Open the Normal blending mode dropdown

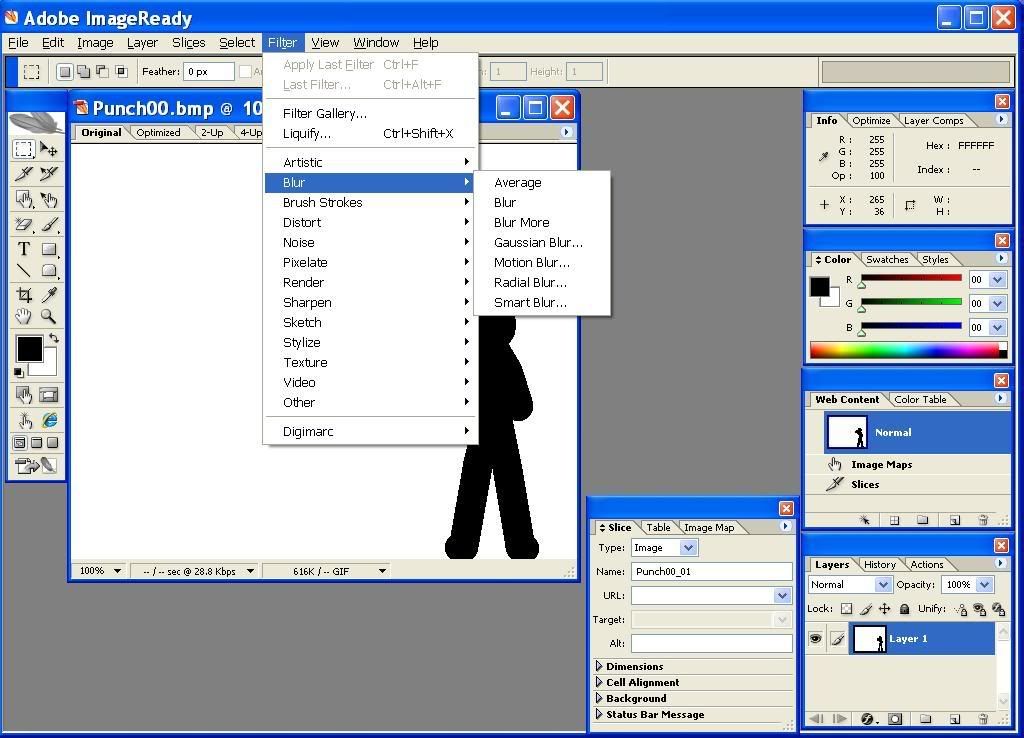click(x=884, y=584)
